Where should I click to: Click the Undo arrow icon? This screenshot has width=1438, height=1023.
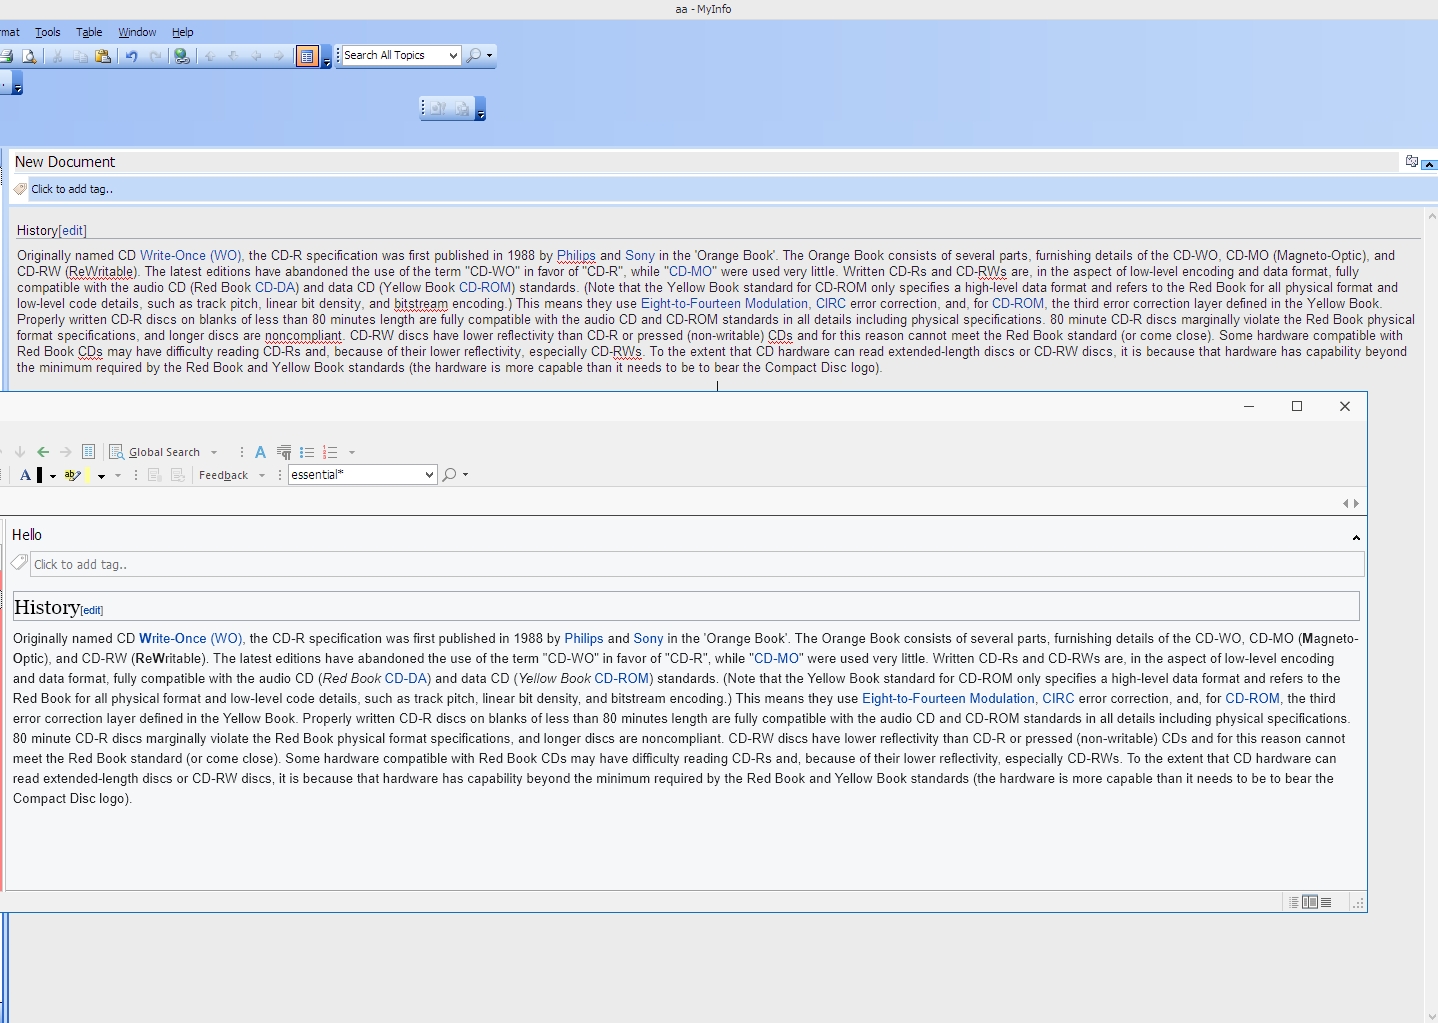point(131,56)
